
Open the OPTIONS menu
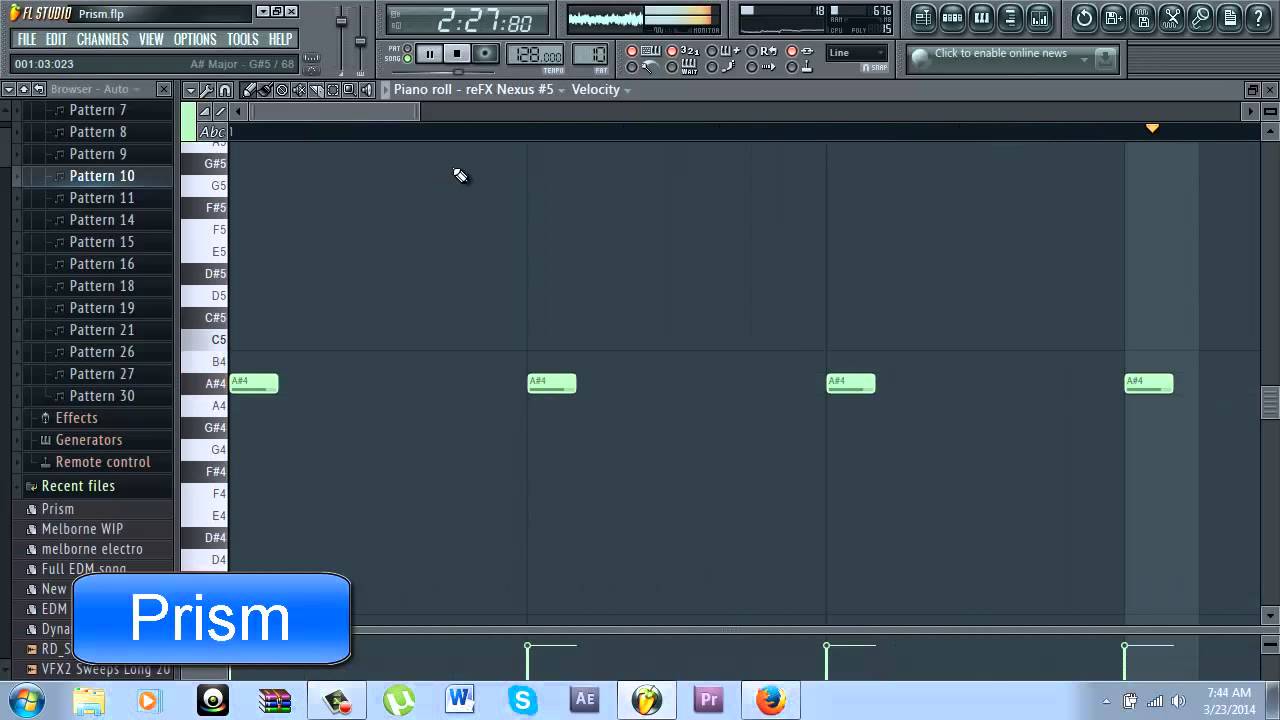195,39
